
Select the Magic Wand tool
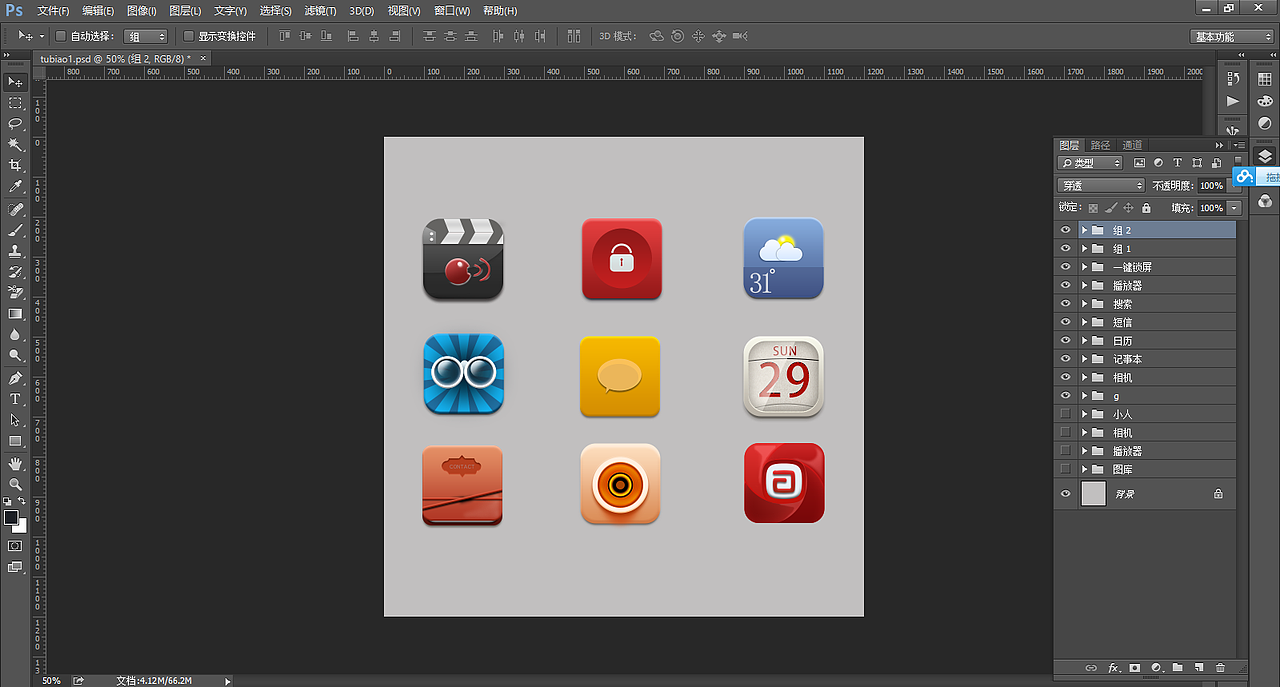coord(15,145)
